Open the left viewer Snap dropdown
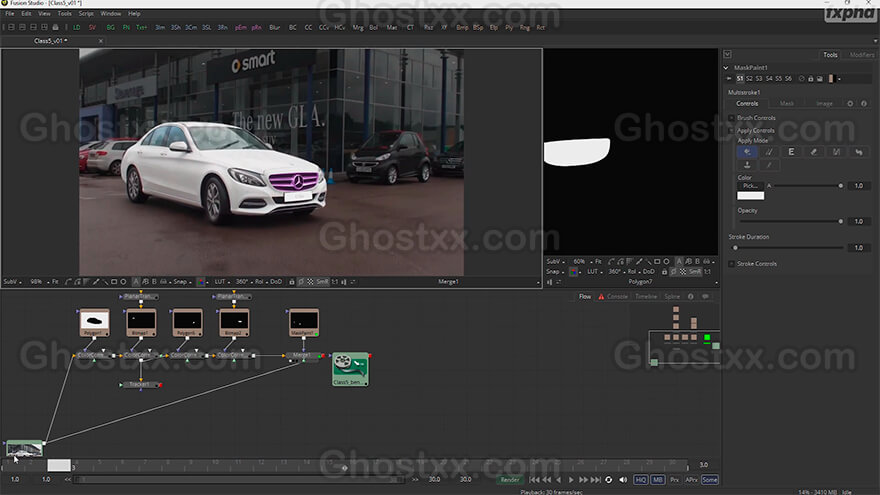880x495 pixels. (182, 282)
